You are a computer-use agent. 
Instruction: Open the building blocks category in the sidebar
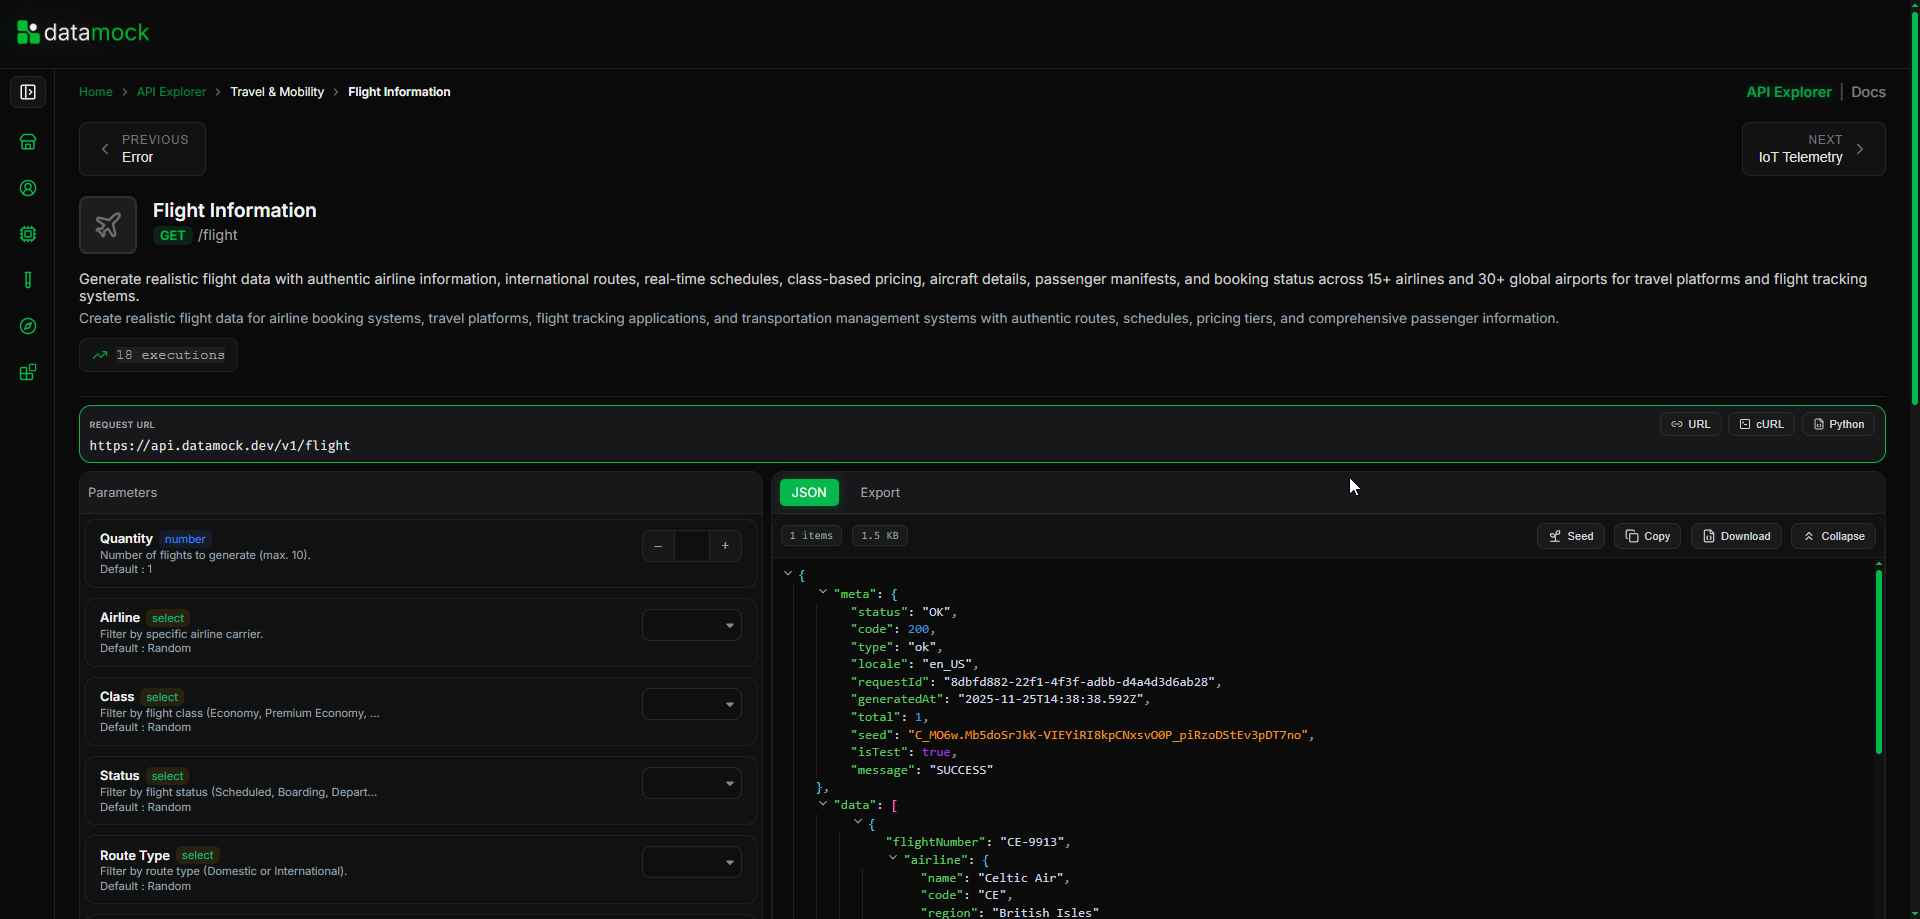point(28,372)
